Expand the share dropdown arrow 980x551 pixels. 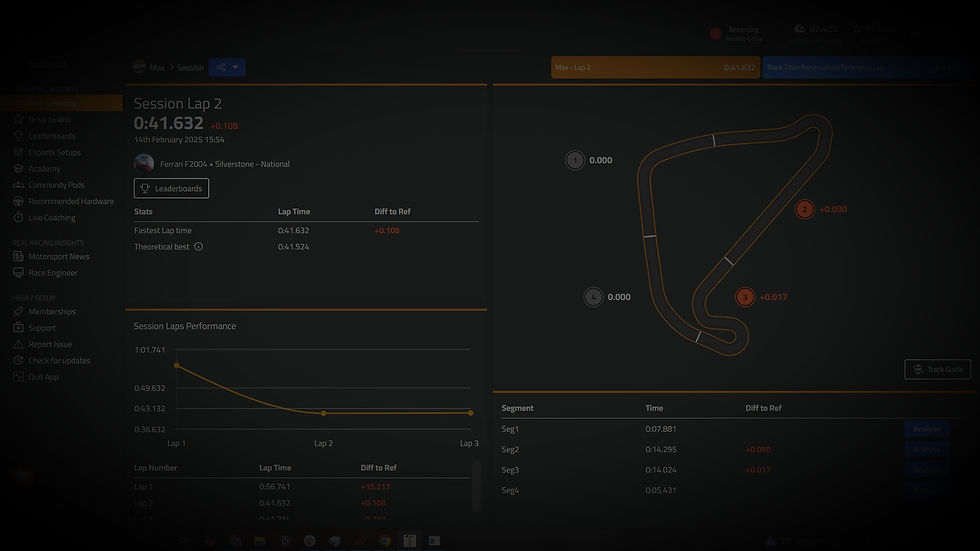tap(236, 67)
